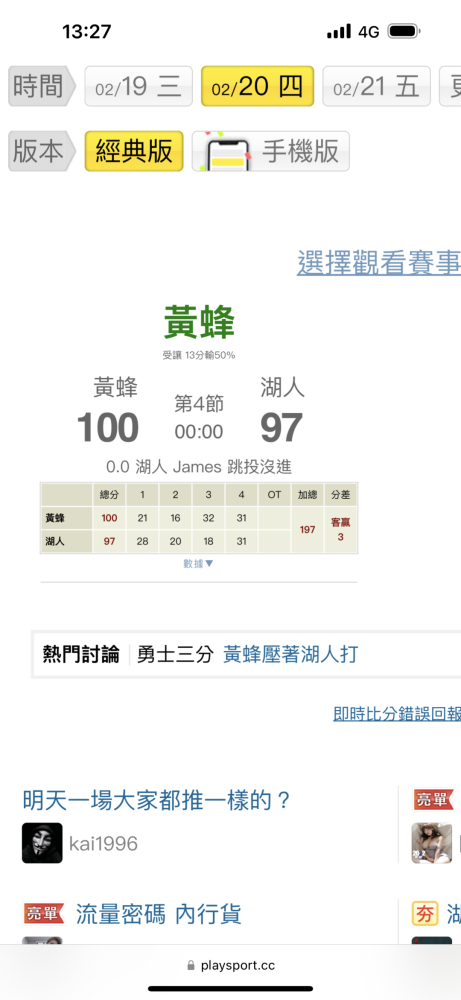Viewport: 461px width, 1000px height.
Task: Tap the 湖人 team name above score 97
Action: (x=282, y=387)
